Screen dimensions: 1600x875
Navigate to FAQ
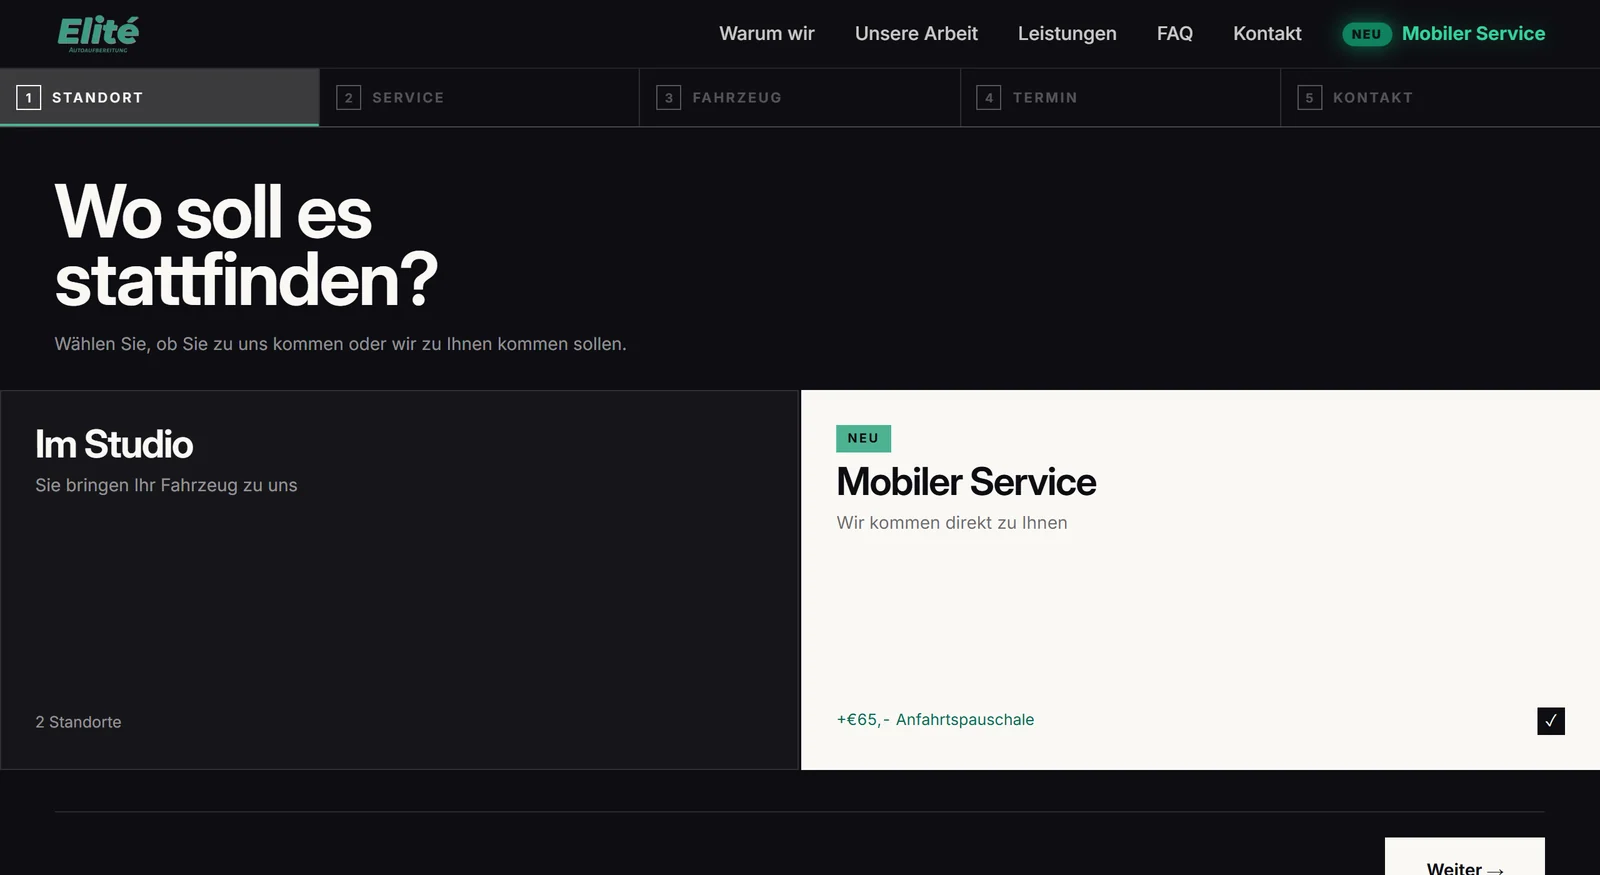click(1175, 34)
